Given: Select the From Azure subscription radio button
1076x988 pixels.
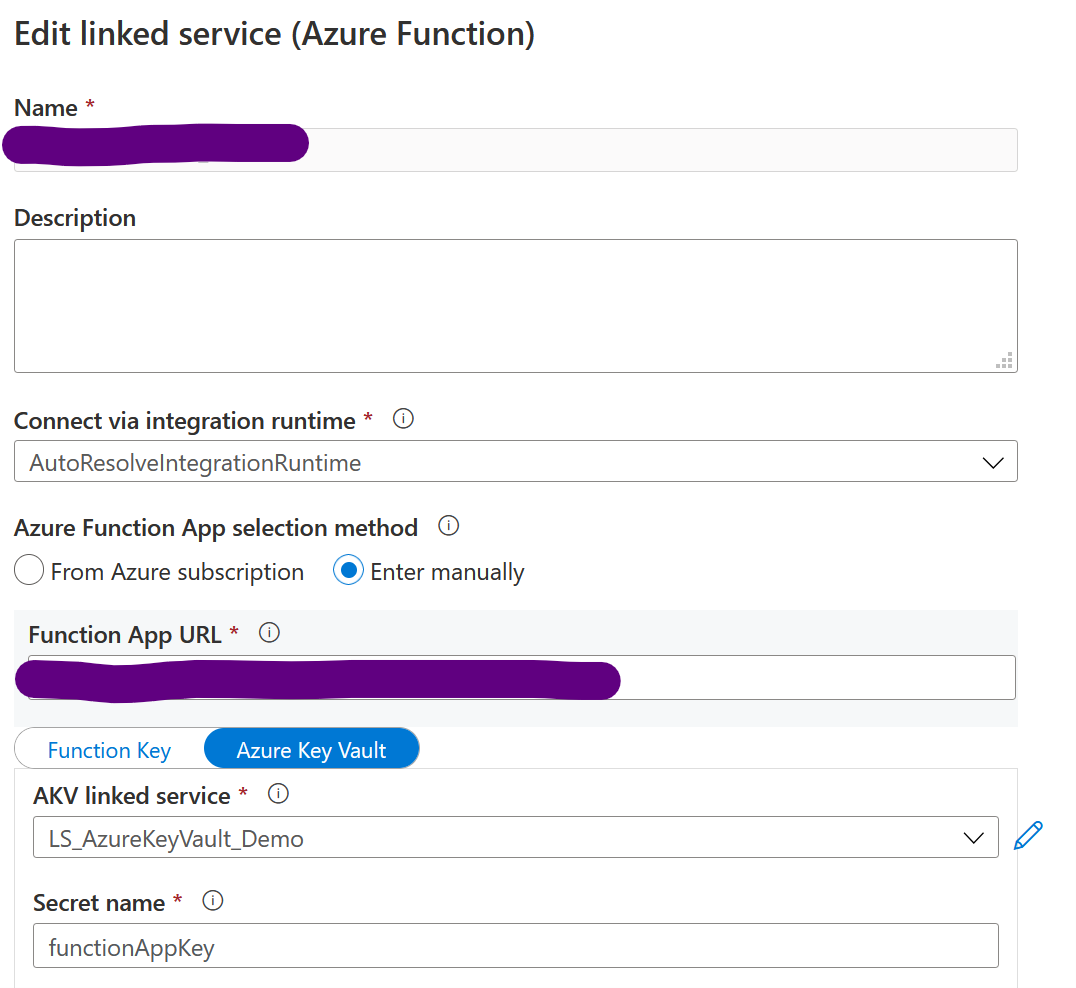Looking at the screenshot, I should 29,570.
